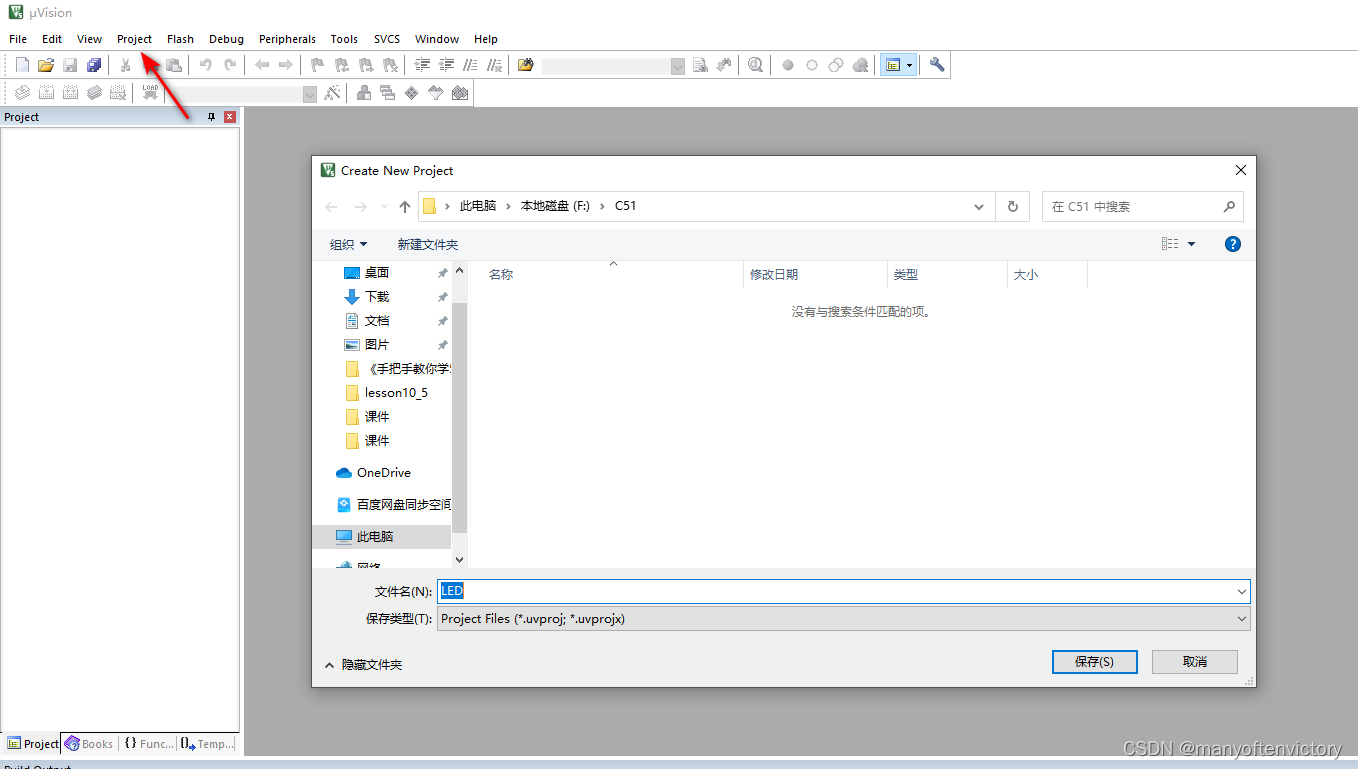Image resolution: width=1358 pixels, height=769 pixels.
Task: Expand the Select Target combo box
Action: pyautogui.click(x=310, y=93)
